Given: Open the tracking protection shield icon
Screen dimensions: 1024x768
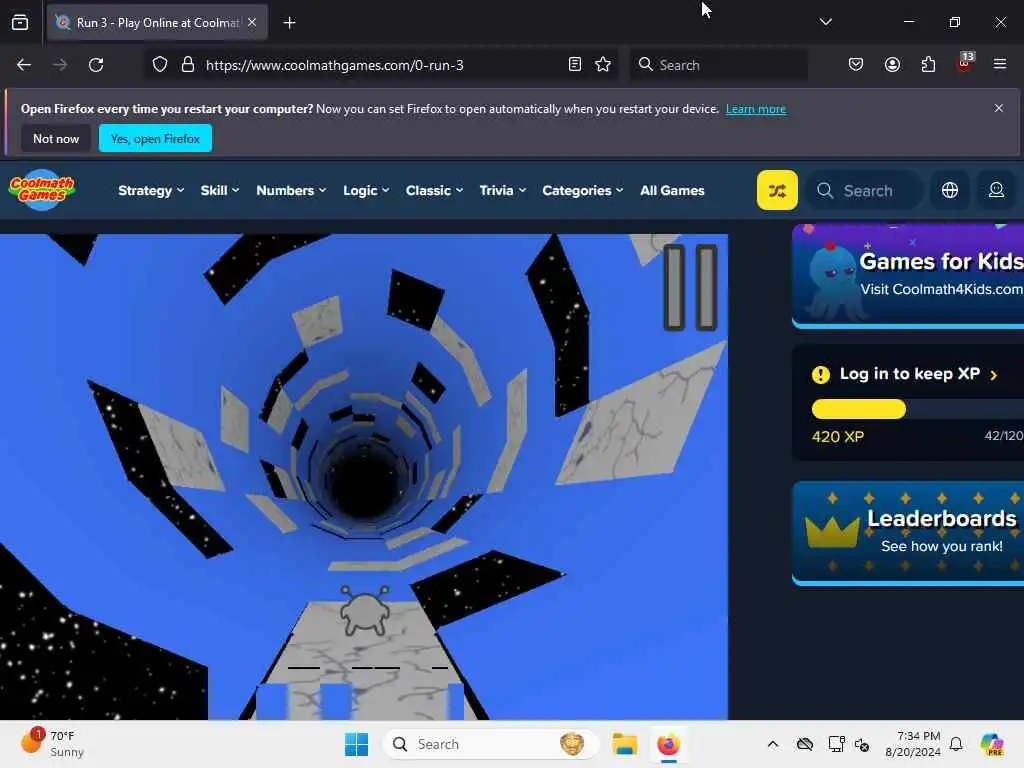Looking at the screenshot, I should (x=160, y=65).
